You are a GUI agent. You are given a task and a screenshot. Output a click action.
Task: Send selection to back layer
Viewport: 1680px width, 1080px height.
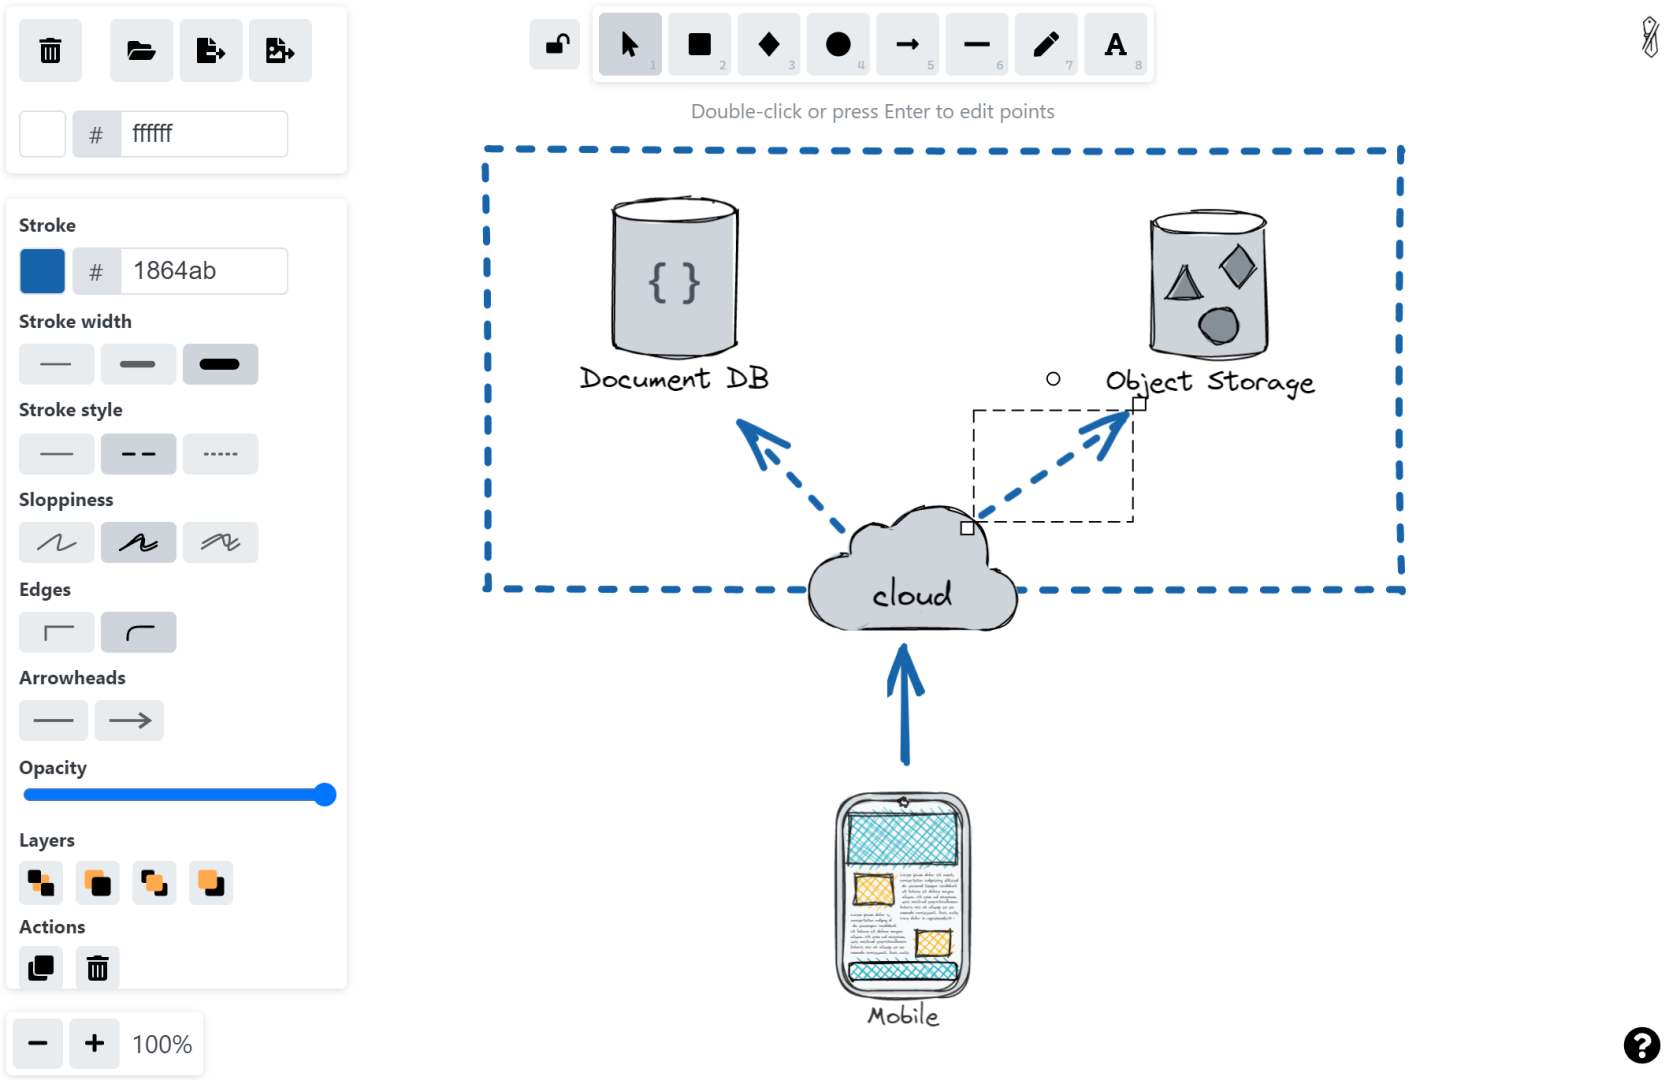[41, 883]
